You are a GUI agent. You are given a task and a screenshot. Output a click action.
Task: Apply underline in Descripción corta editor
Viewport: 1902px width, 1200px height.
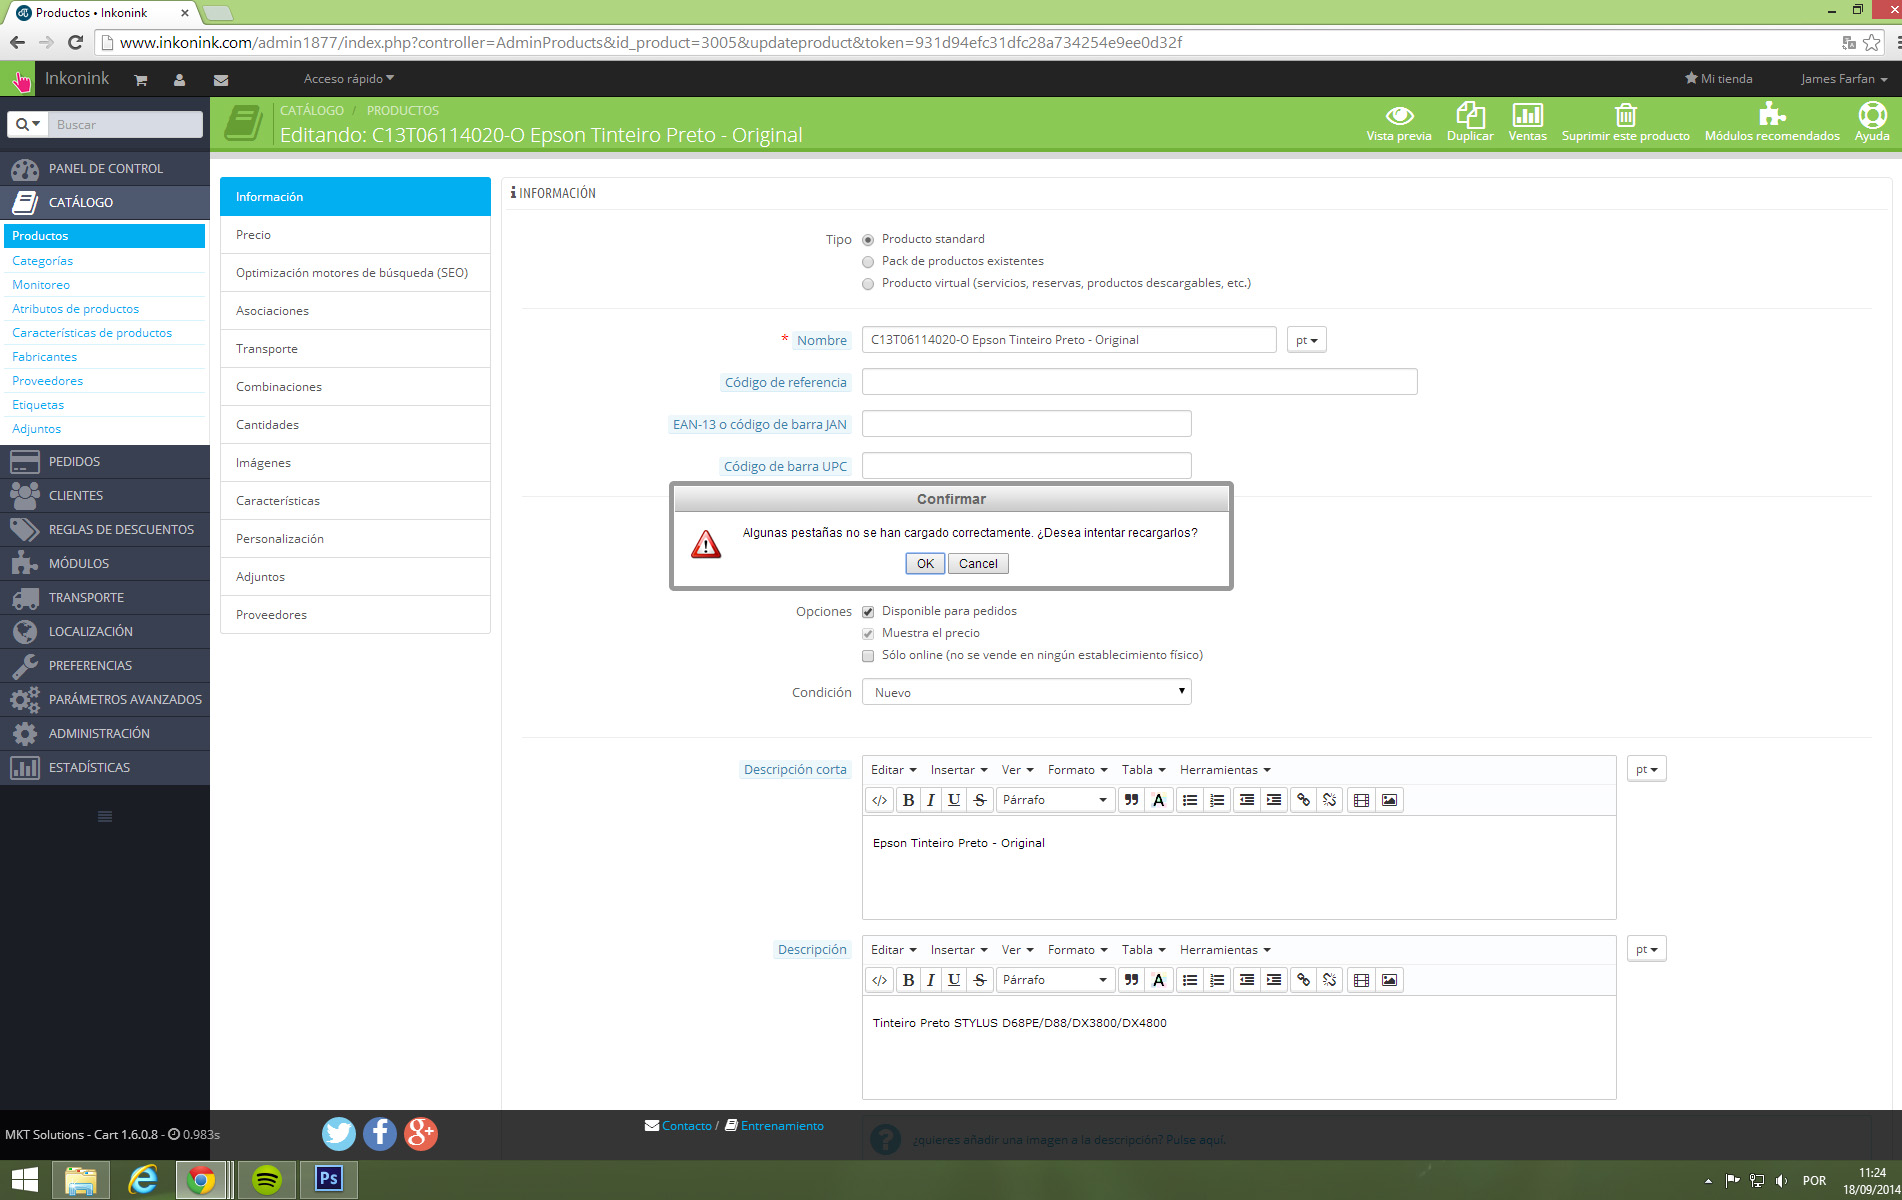[954, 800]
